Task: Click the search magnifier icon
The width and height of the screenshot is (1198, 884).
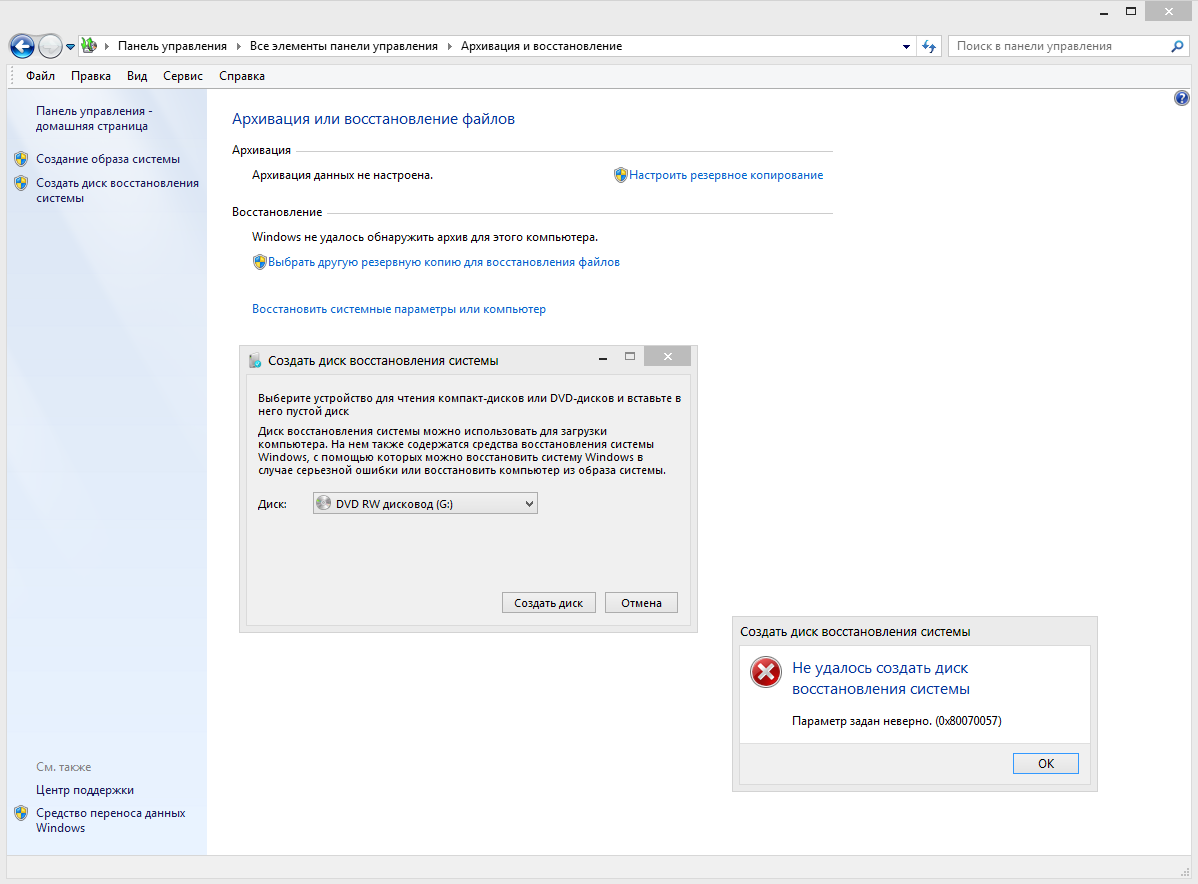Action: 1177,46
